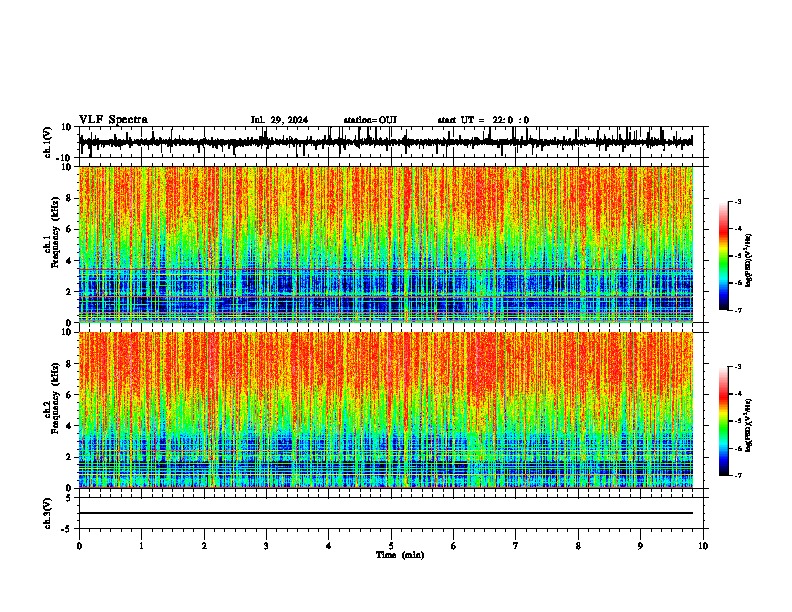Click the ch.2 frequency tick "2"

(x=69, y=457)
